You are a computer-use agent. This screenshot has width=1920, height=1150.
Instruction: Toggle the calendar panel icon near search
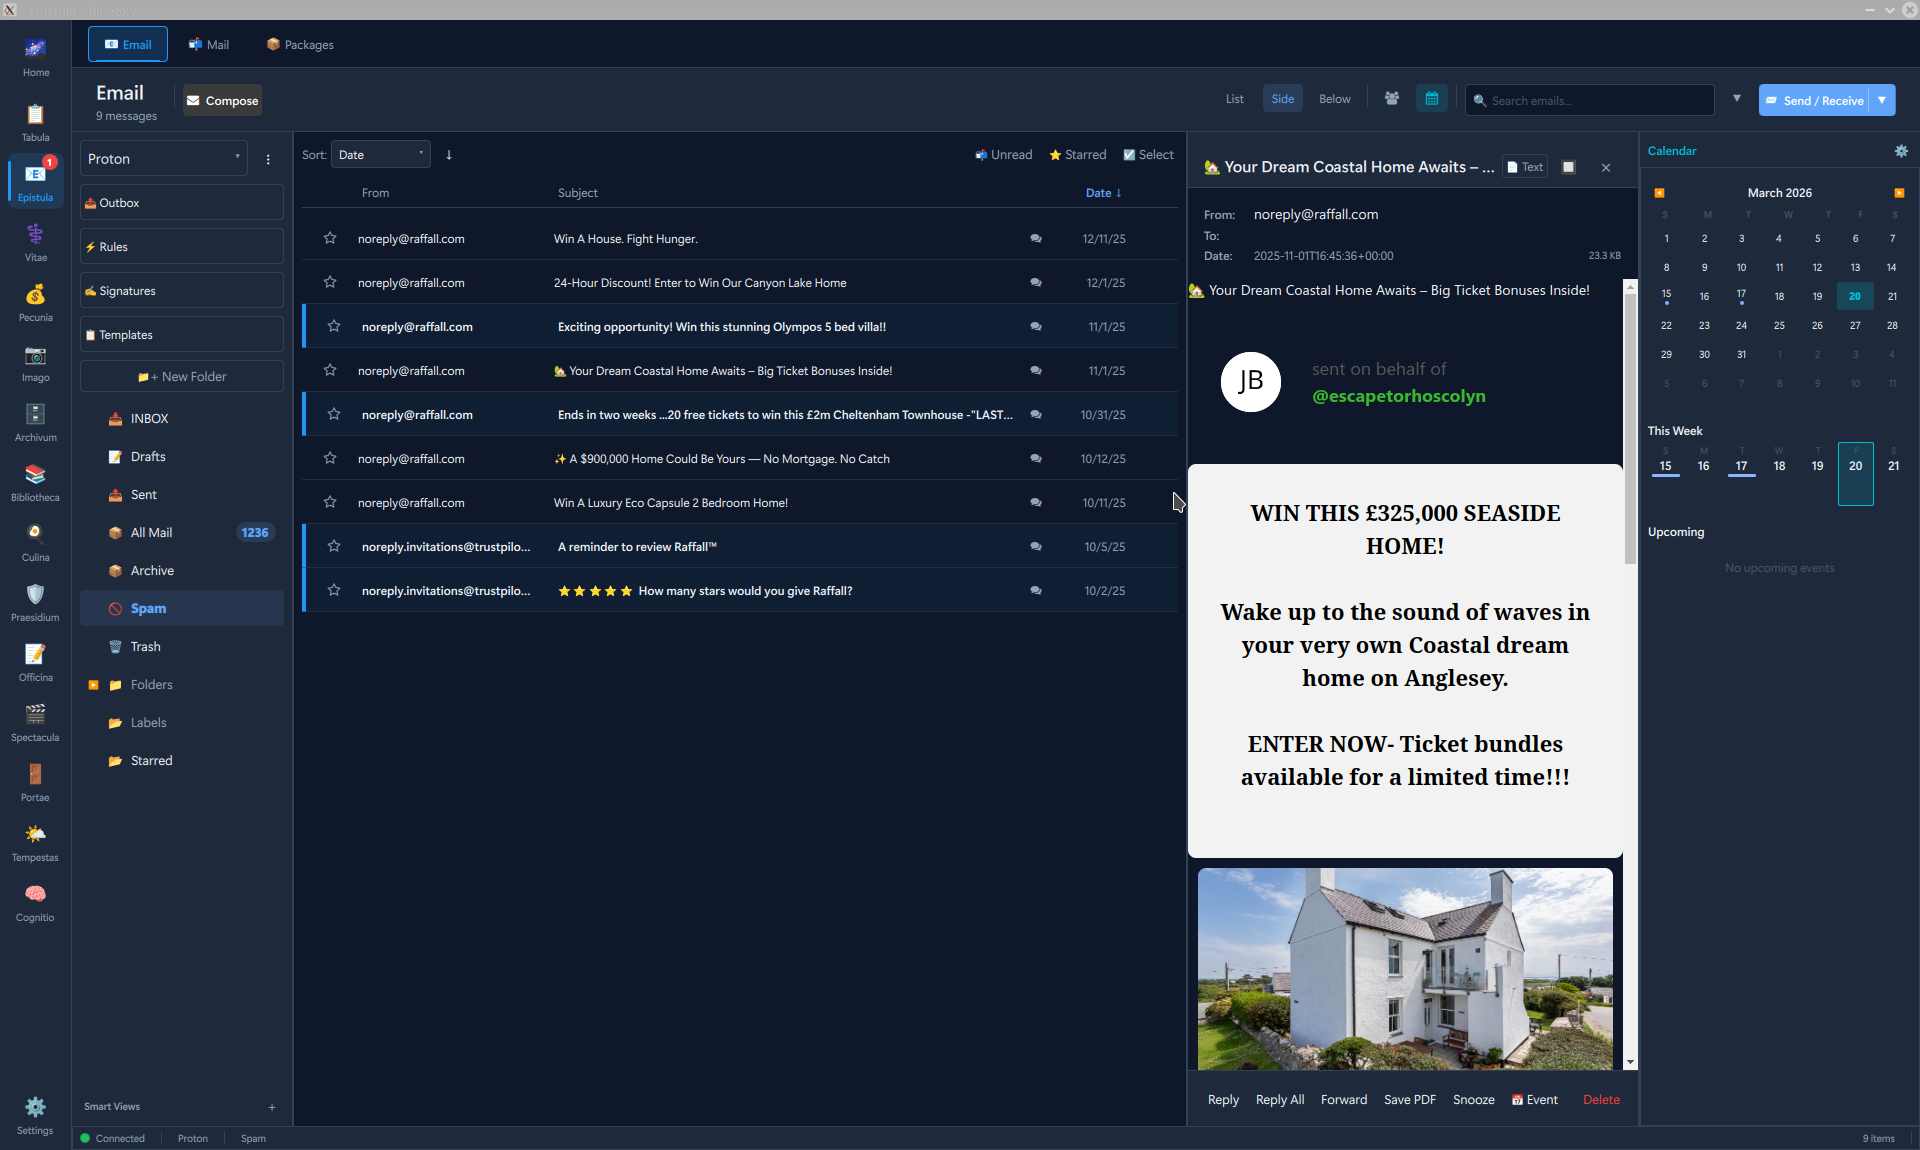pyautogui.click(x=1432, y=98)
